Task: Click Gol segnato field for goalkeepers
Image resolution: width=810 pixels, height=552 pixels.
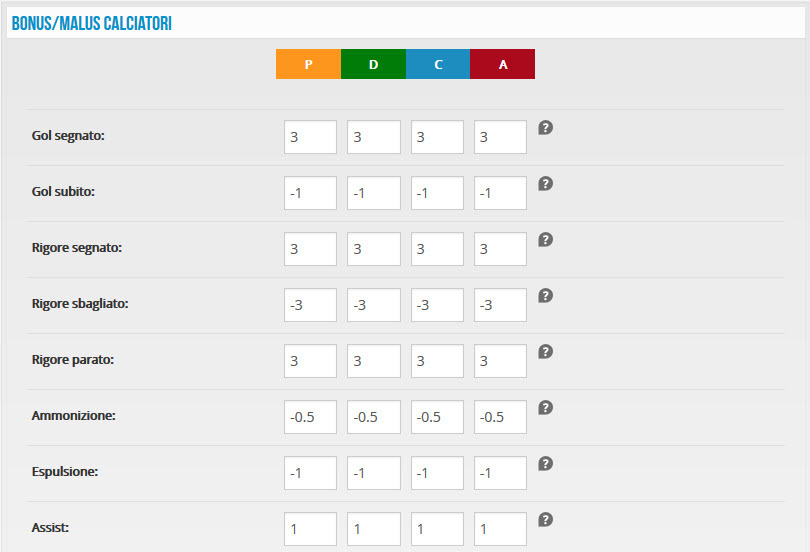Action: click(x=310, y=137)
